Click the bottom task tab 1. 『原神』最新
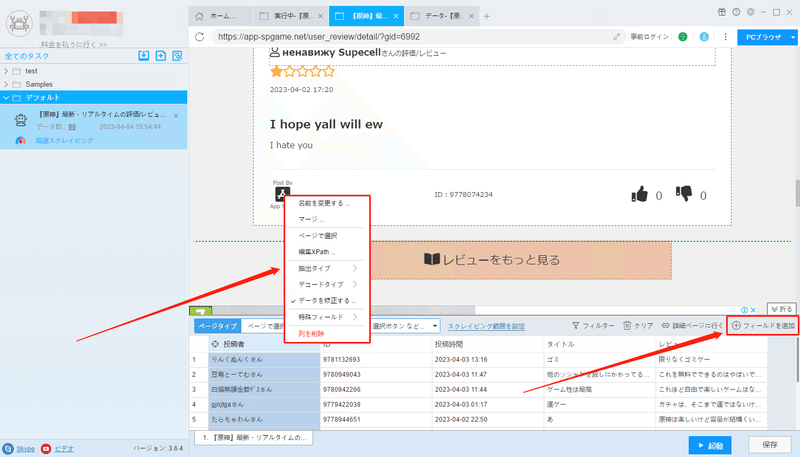Screen dimensions: 800x457 254,438
